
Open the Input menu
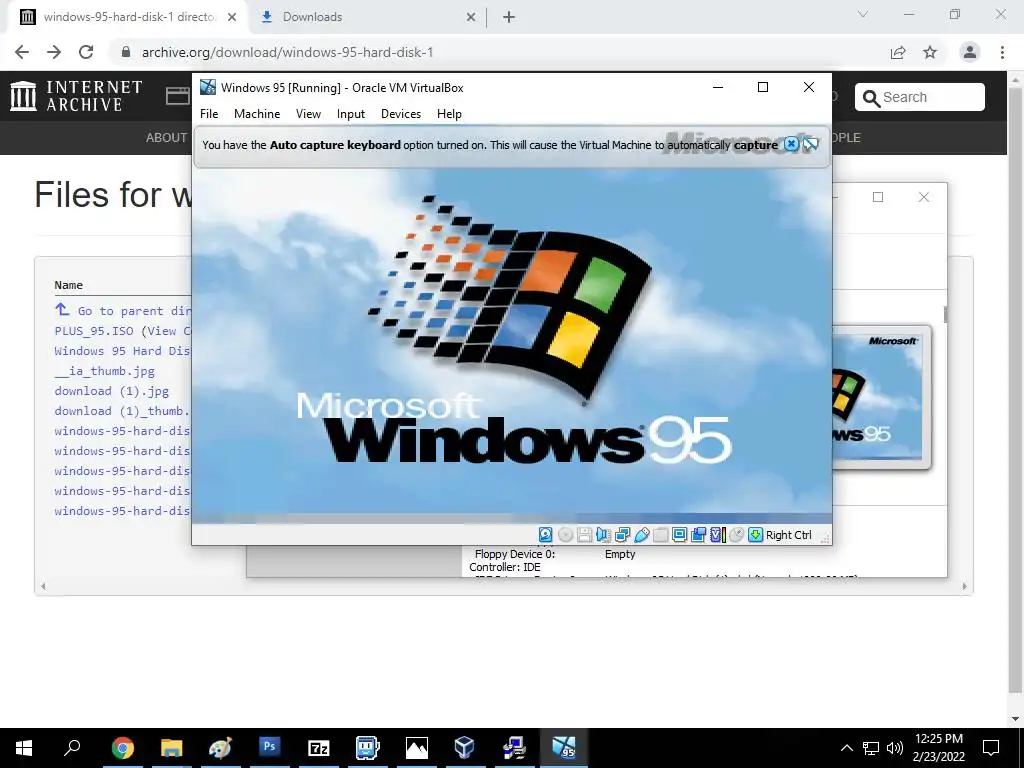tap(351, 114)
